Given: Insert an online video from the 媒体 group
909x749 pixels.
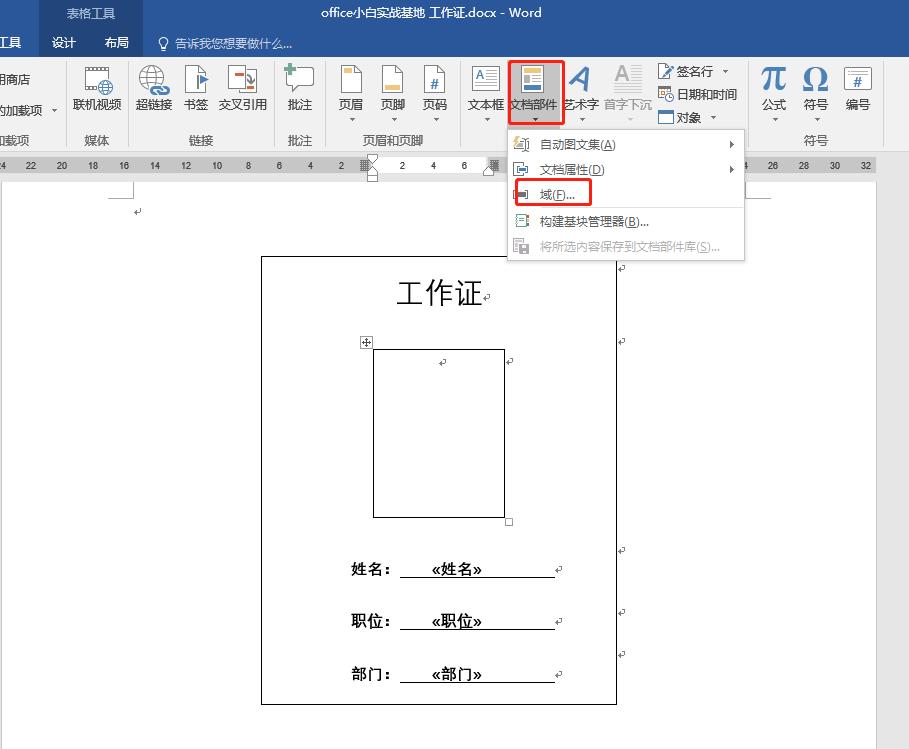Looking at the screenshot, I should [97, 90].
